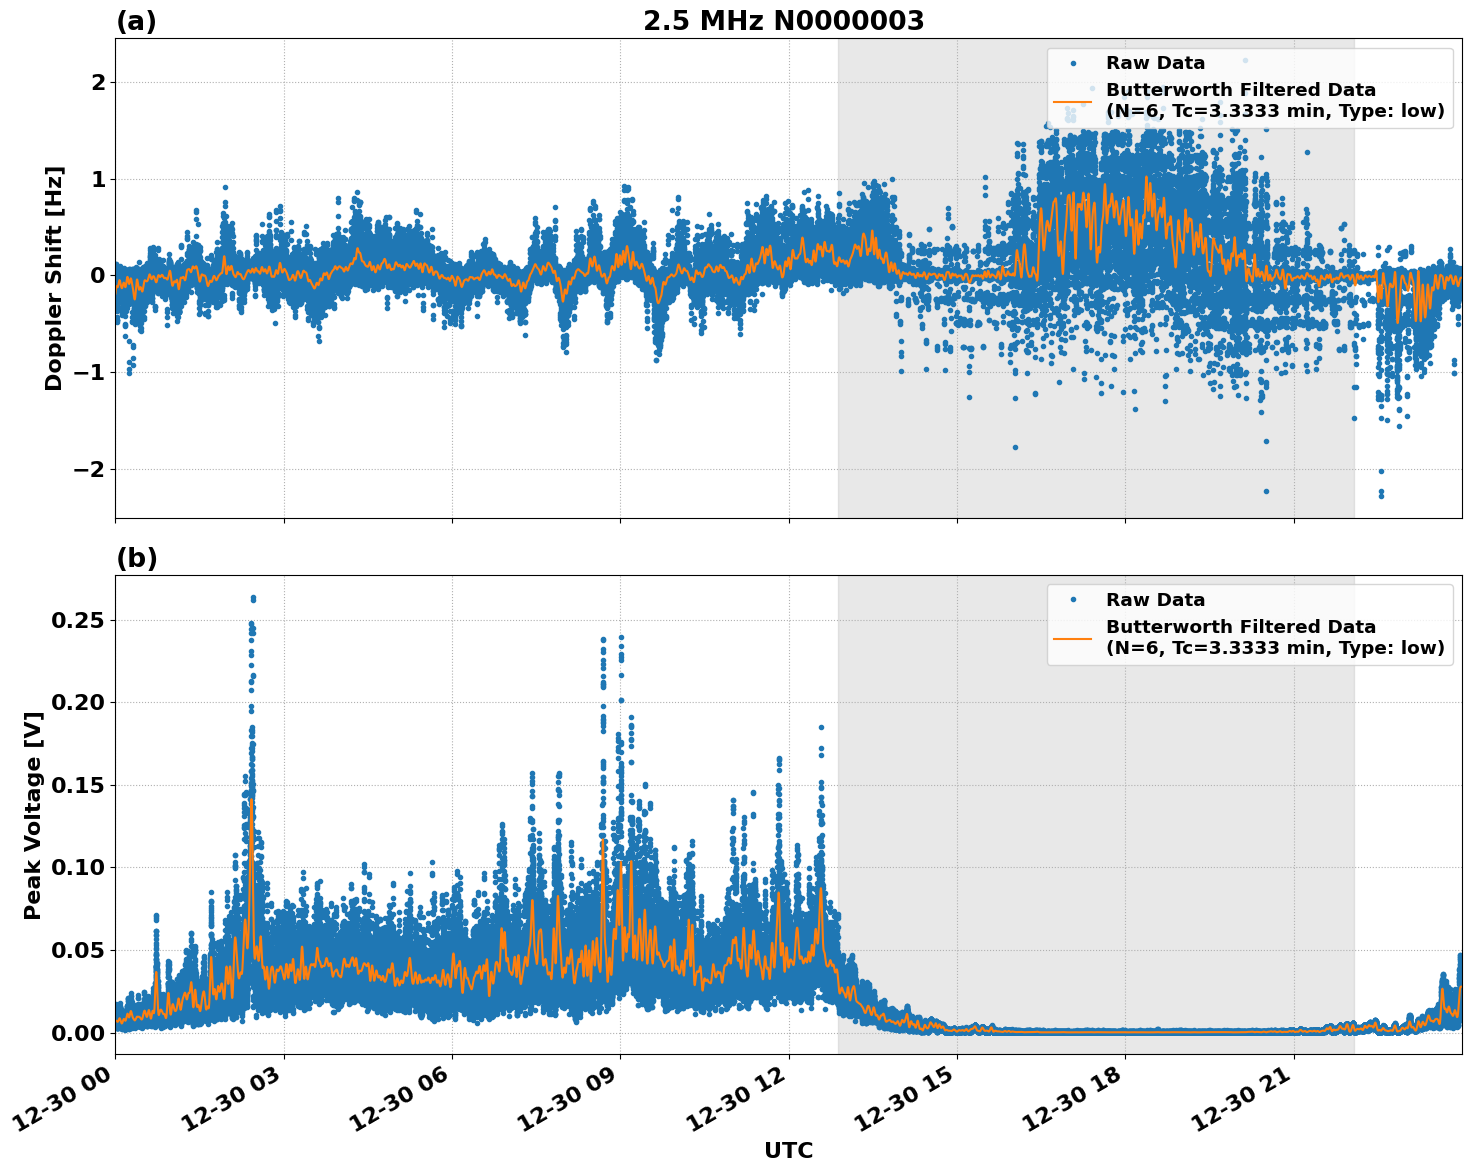Click the "0.25" tick on Peak Voltage axis

77,620
